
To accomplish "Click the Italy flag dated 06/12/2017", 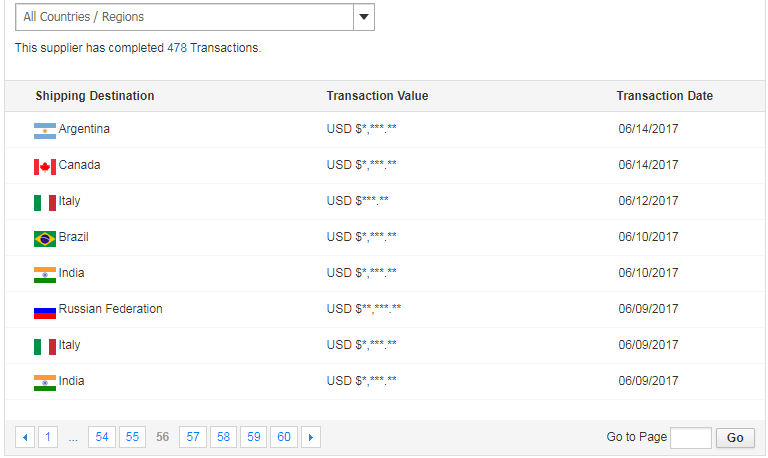I will coord(45,203).
